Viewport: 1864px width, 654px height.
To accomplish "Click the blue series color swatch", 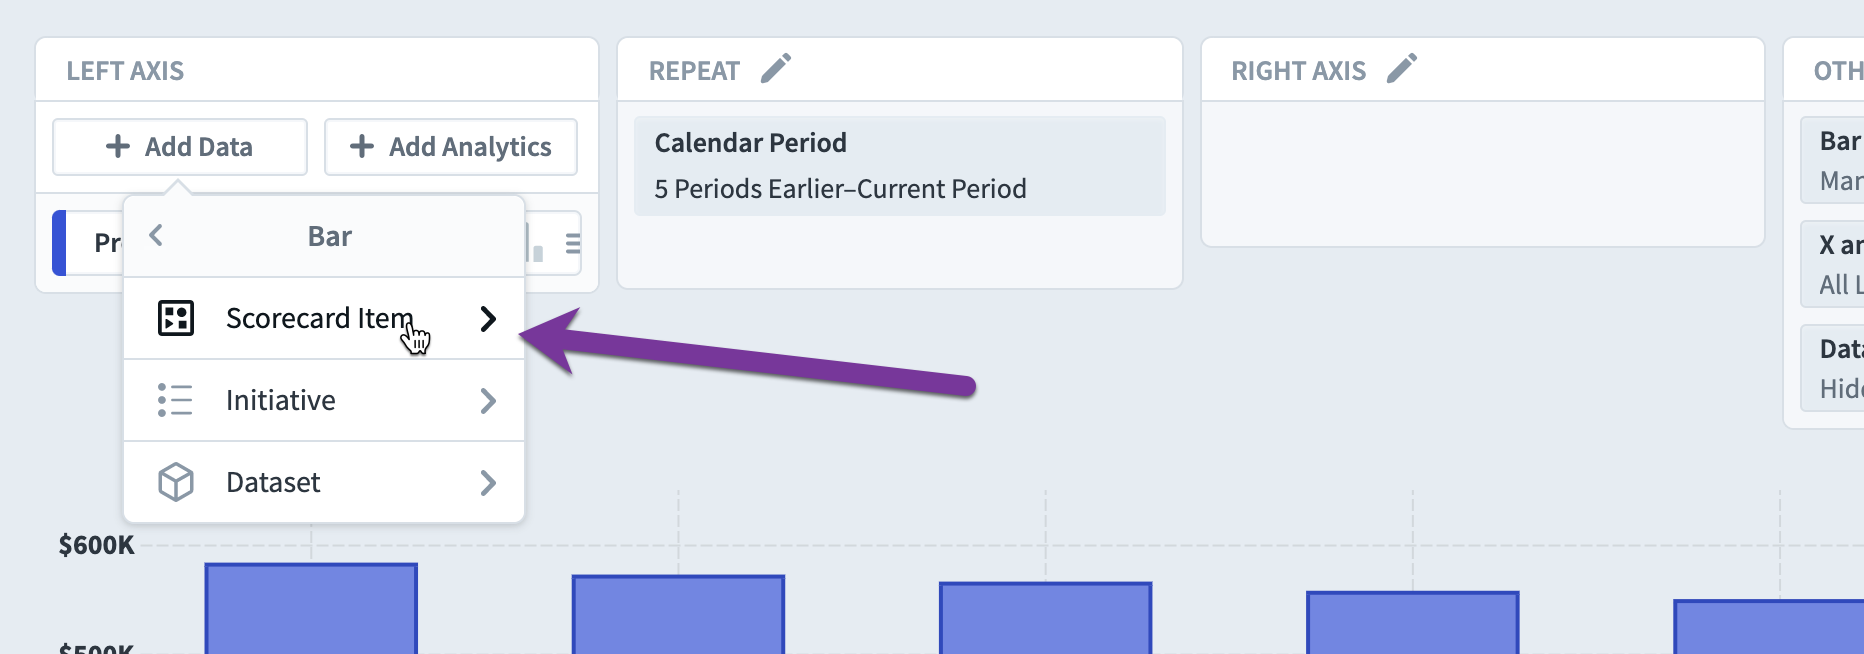I will [x=59, y=243].
